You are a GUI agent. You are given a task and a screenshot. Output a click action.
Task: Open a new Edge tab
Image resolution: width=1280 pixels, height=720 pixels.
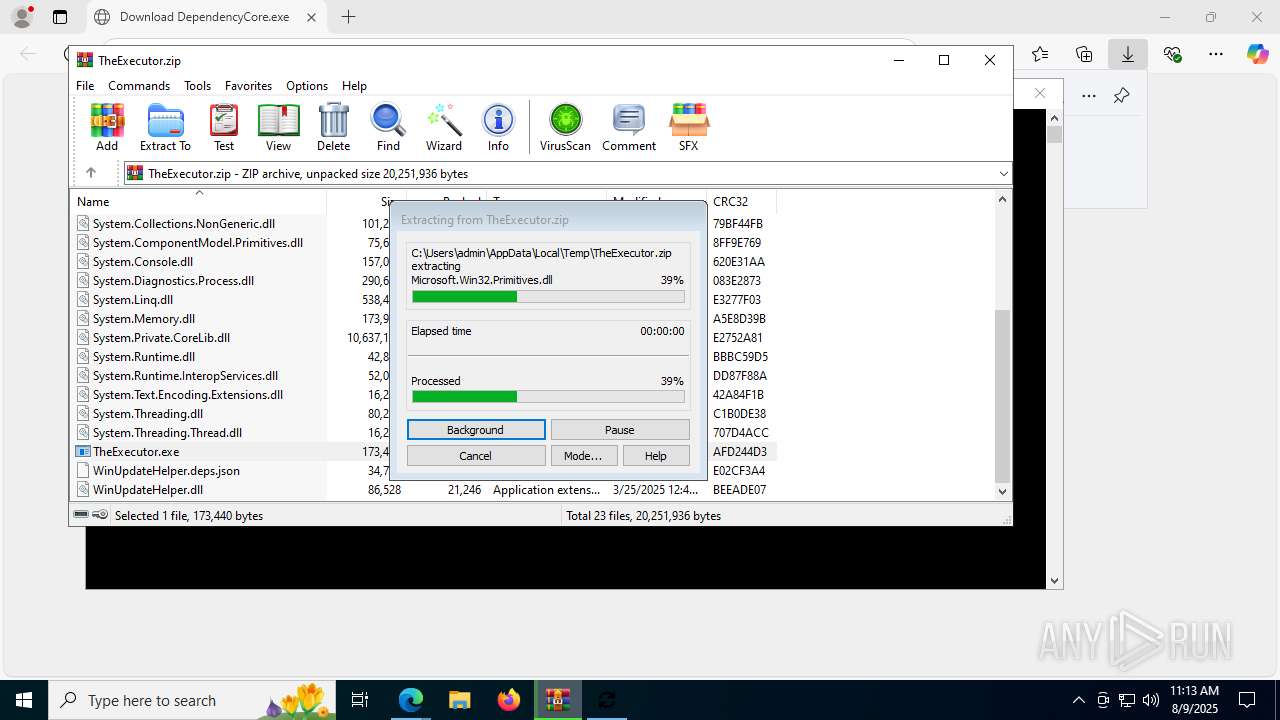point(348,17)
